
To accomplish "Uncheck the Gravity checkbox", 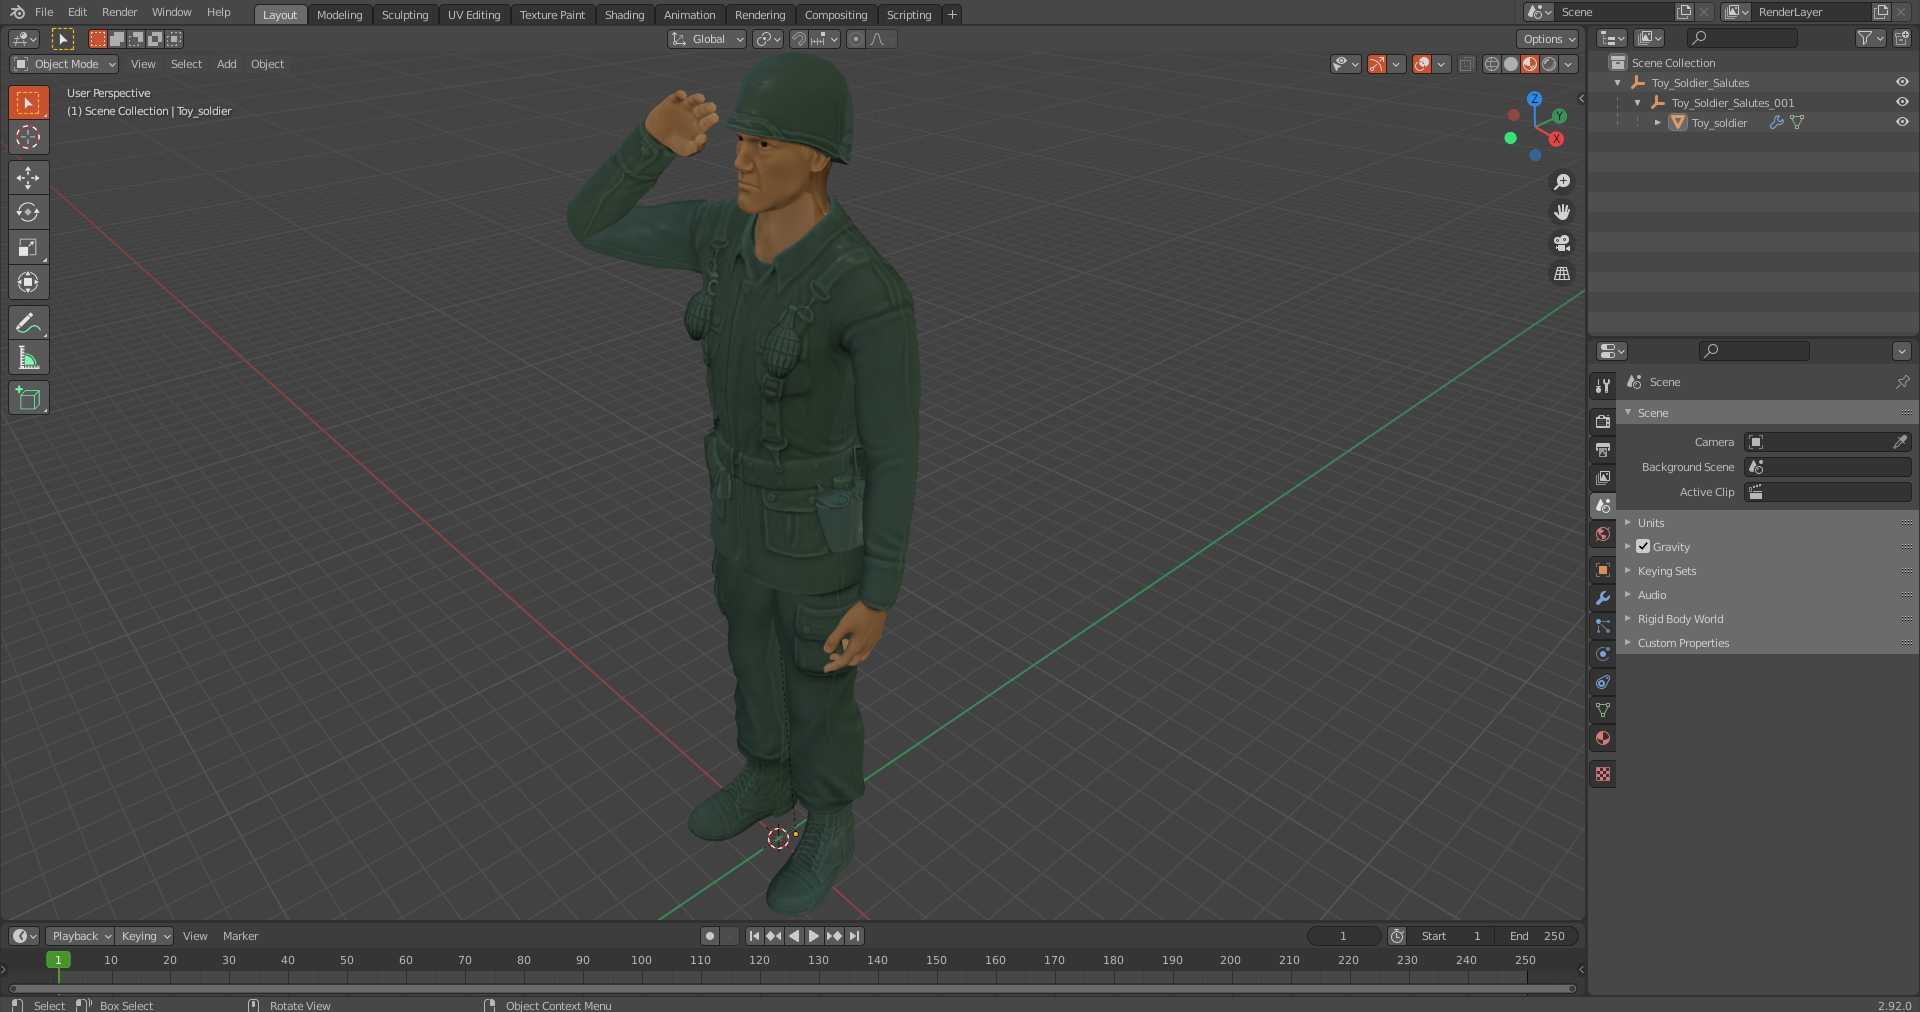I will tap(1643, 547).
